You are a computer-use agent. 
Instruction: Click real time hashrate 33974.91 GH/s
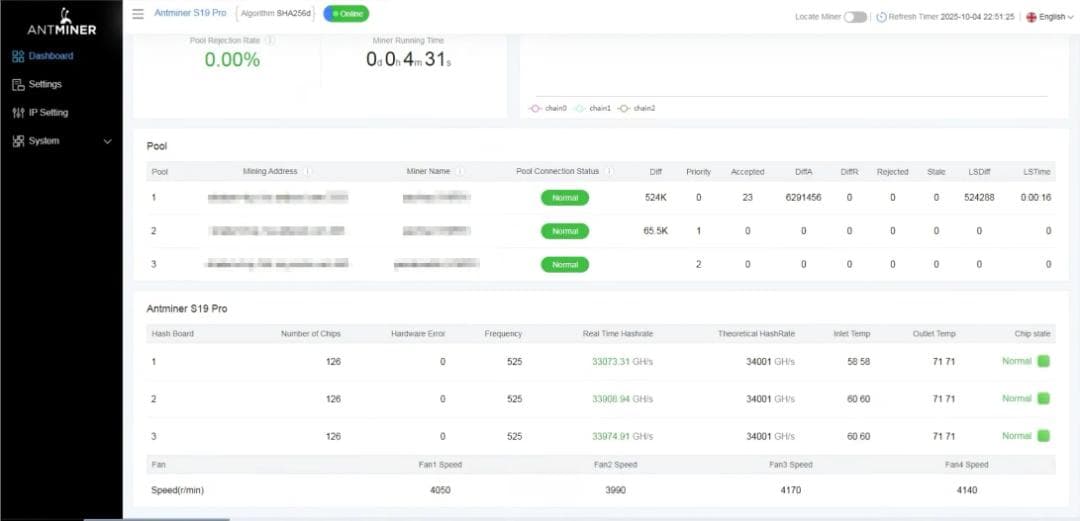coord(623,436)
